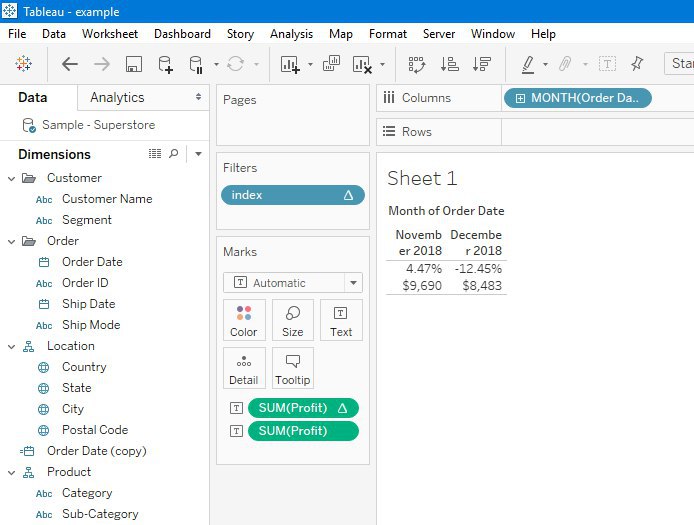Viewport: 694px width, 525px height.
Task: Click the Sort Descending icon
Action: click(482, 64)
